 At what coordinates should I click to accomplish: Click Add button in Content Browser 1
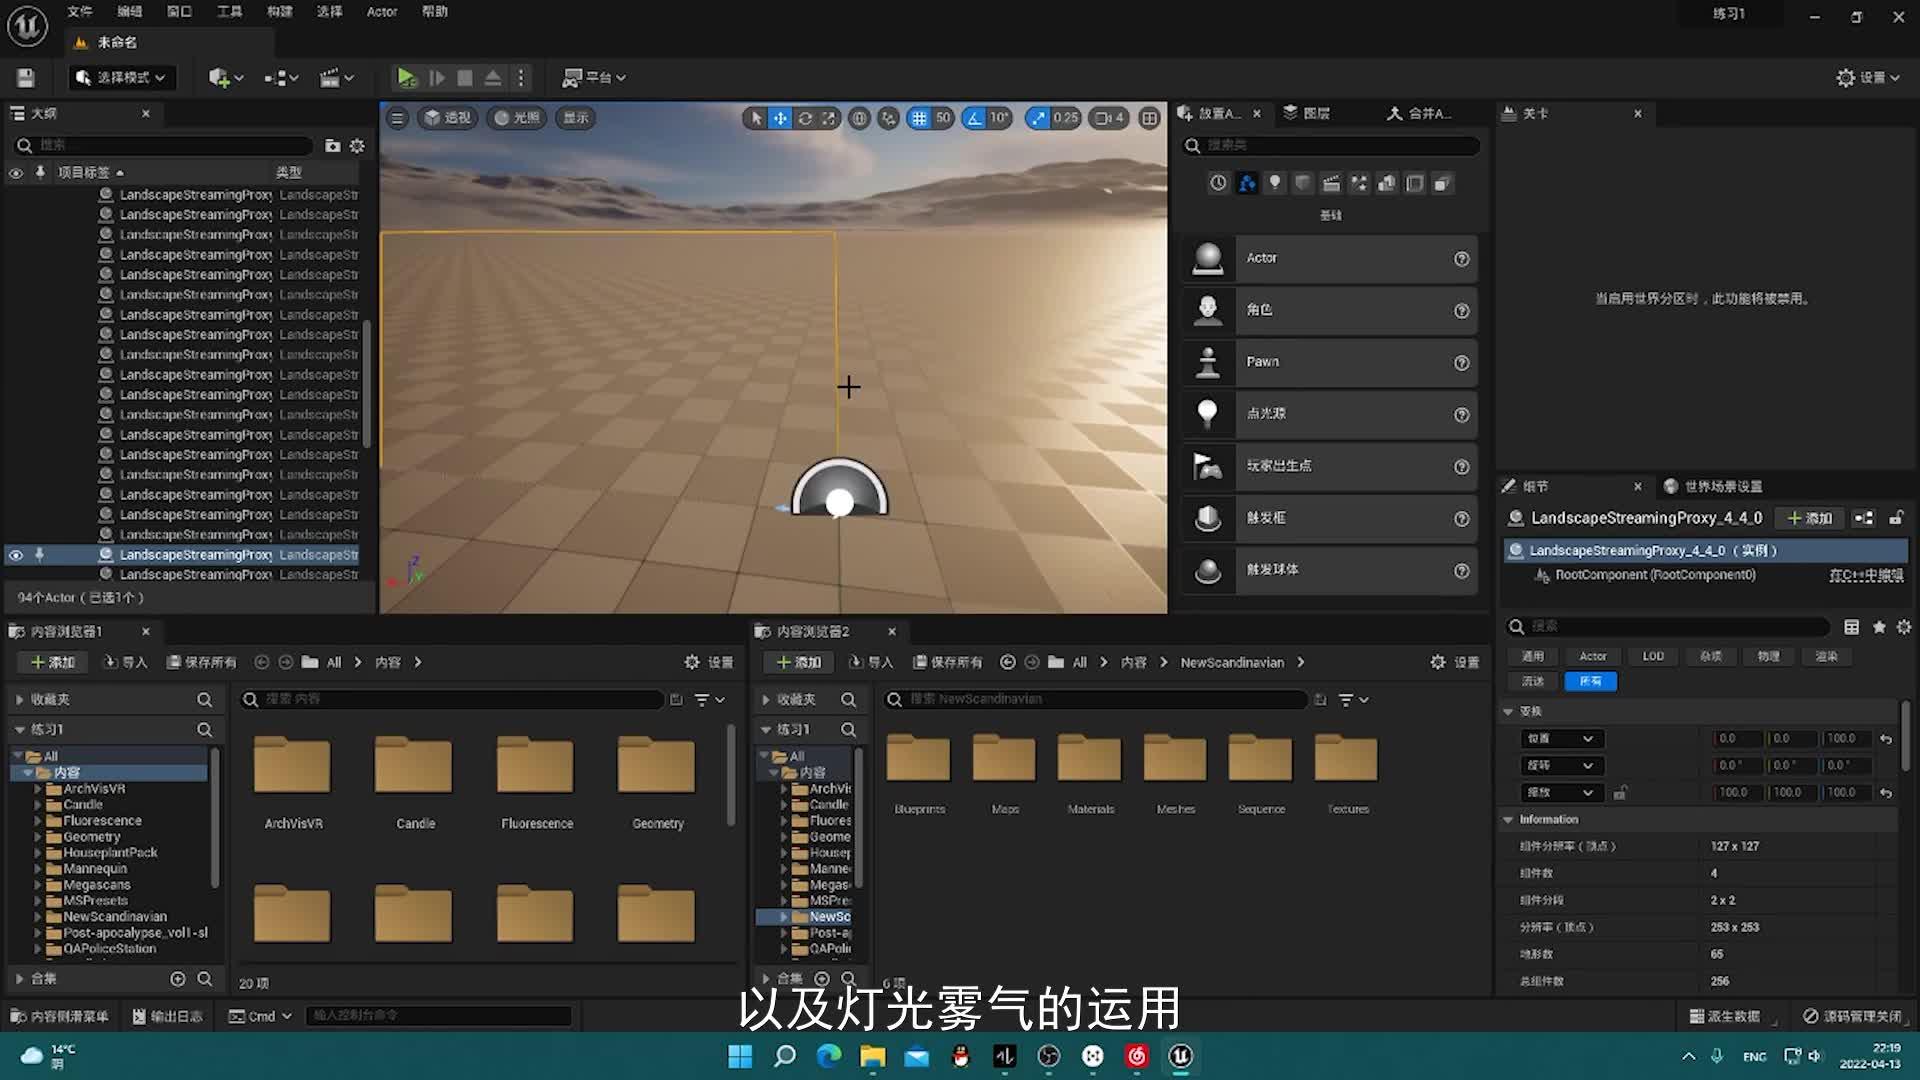[53, 662]
